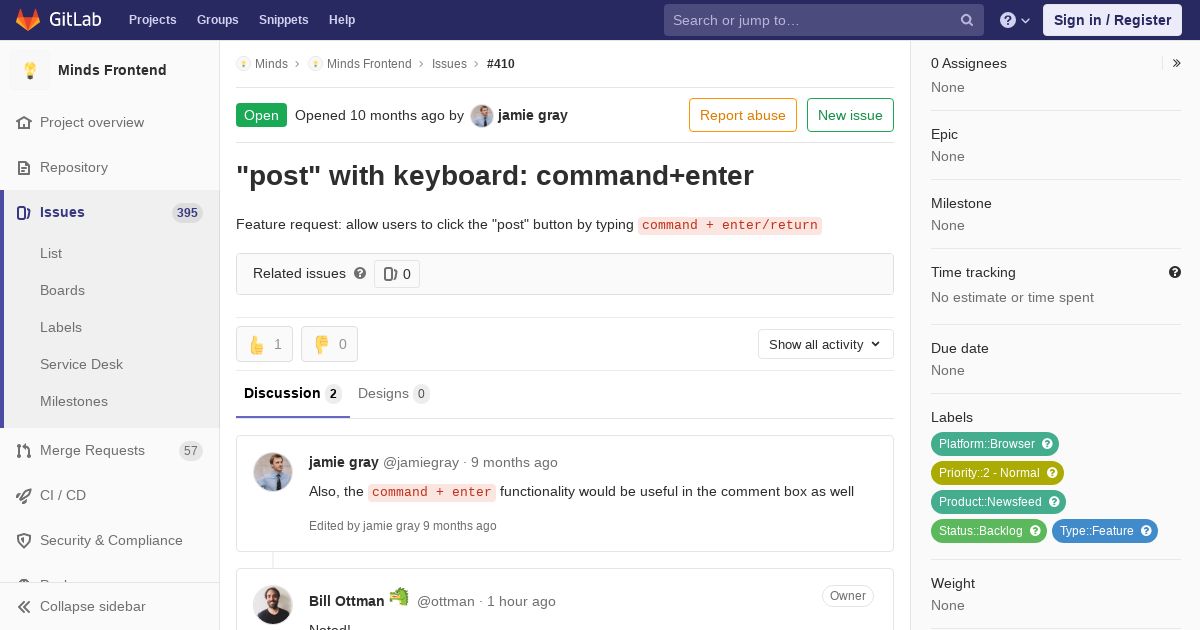Screen dimensions: 1200x630
Task: Click Bill Ottman's comment avatar
Action: tap(273, 605)
